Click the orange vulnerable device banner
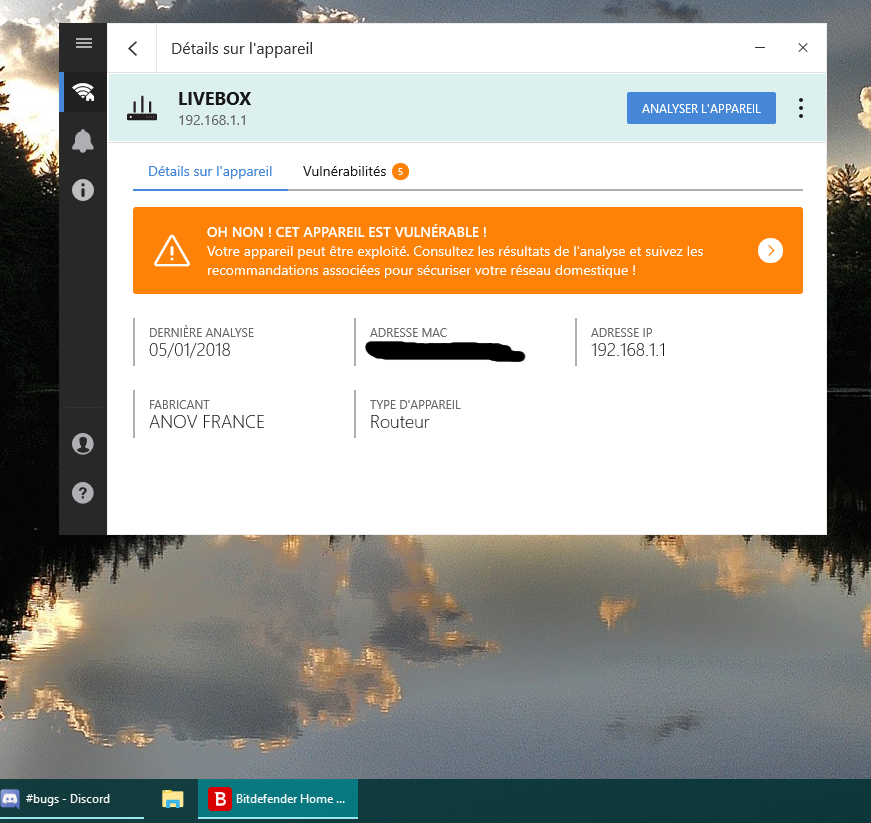This screenshot has width=871, height=823. (x=468, y=250)
